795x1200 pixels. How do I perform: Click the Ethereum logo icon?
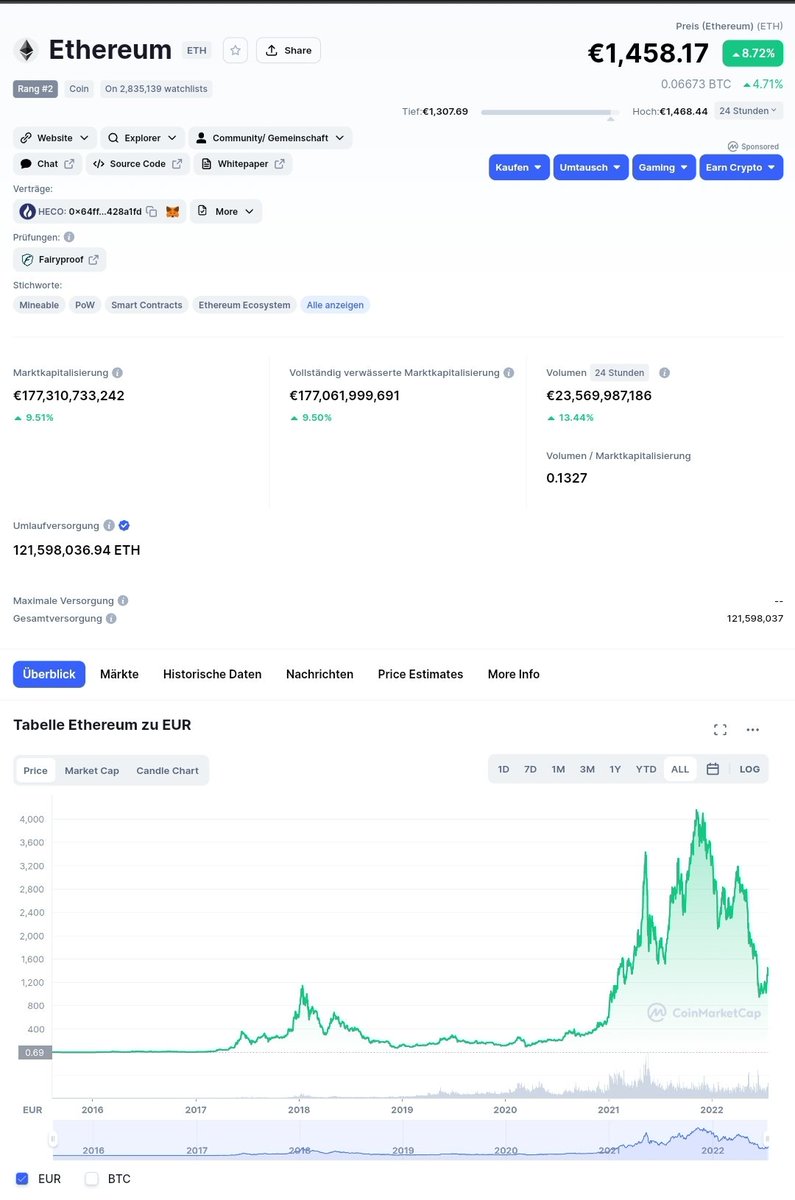click(25, 50)
